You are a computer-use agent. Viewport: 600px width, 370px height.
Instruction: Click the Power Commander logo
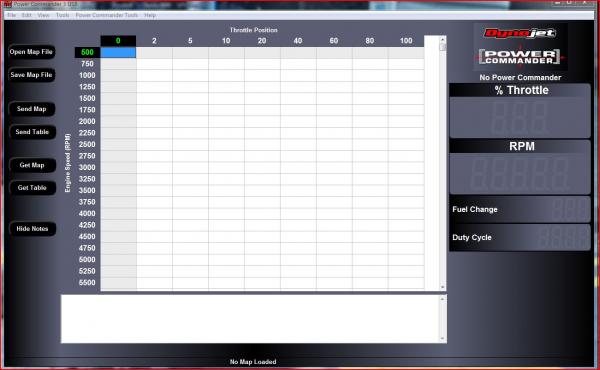coord(520,57)
